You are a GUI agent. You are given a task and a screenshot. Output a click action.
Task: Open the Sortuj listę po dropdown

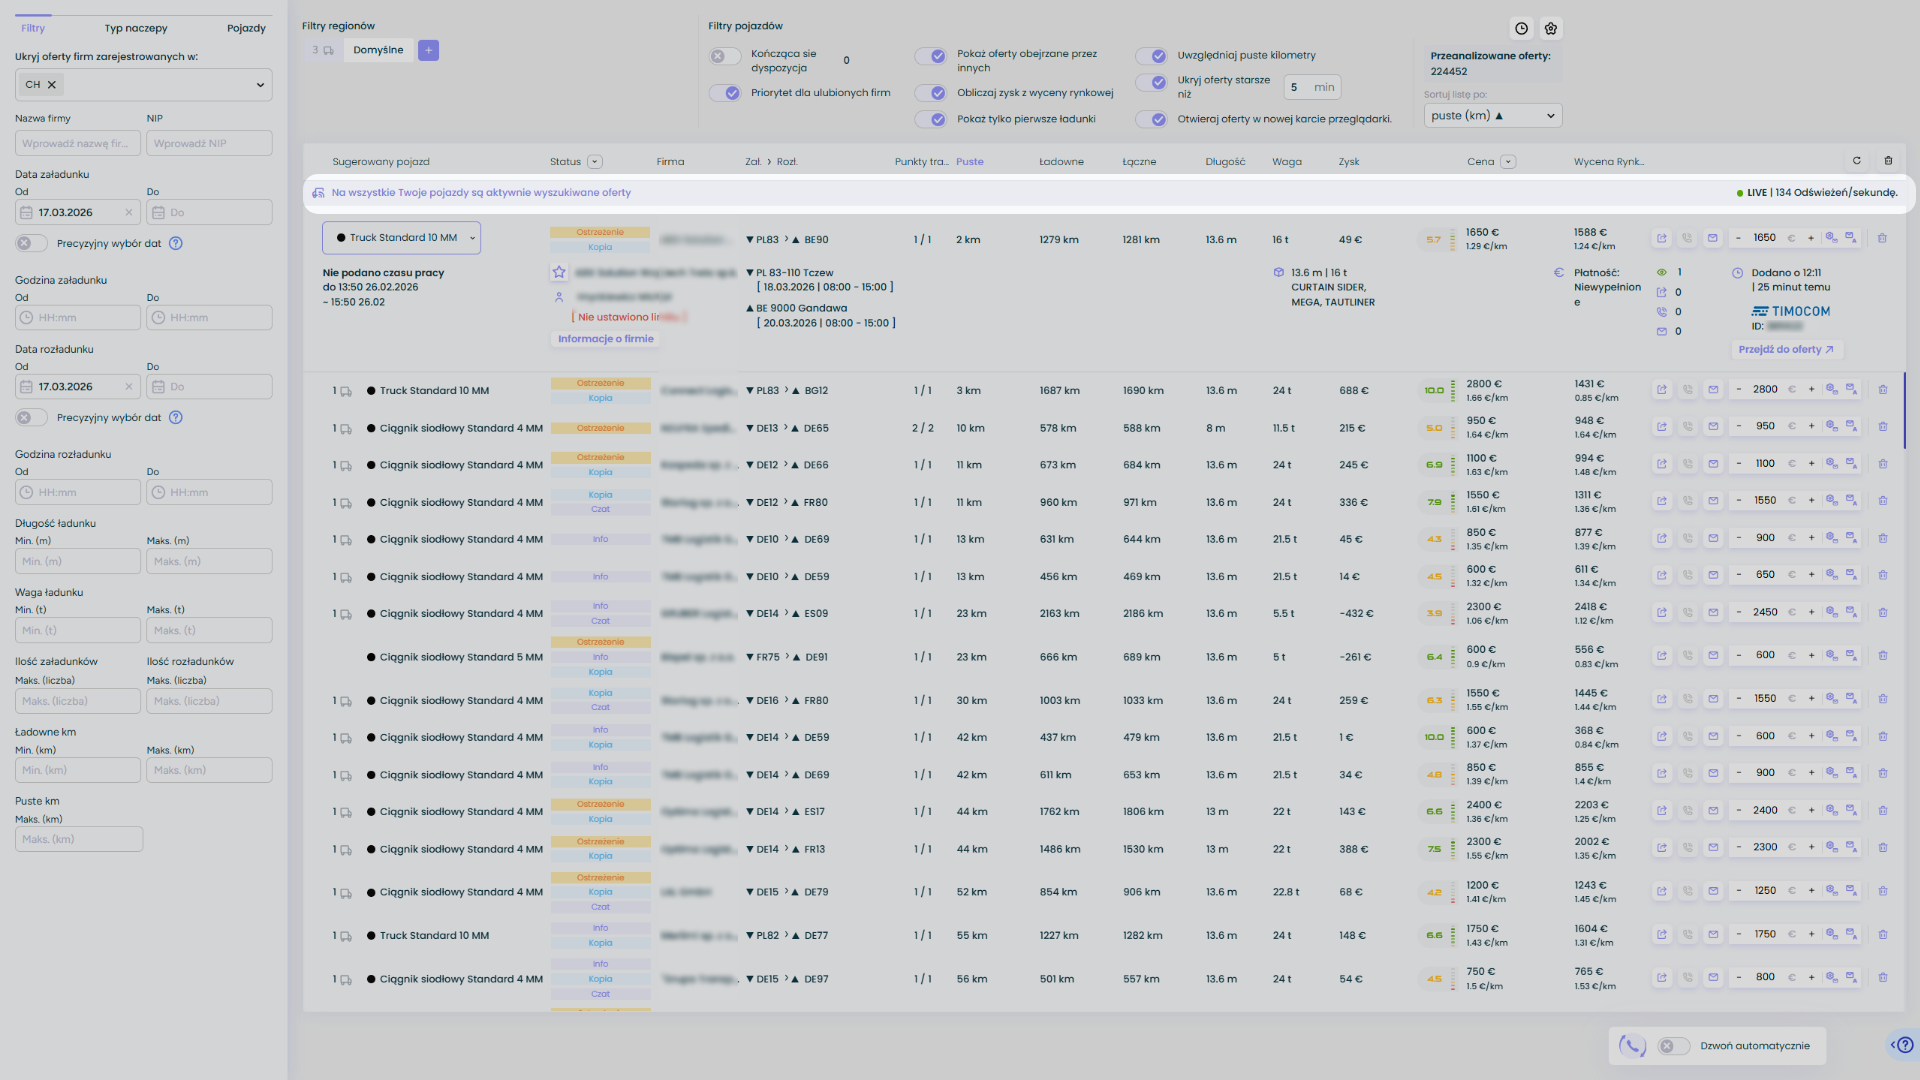1492,116
